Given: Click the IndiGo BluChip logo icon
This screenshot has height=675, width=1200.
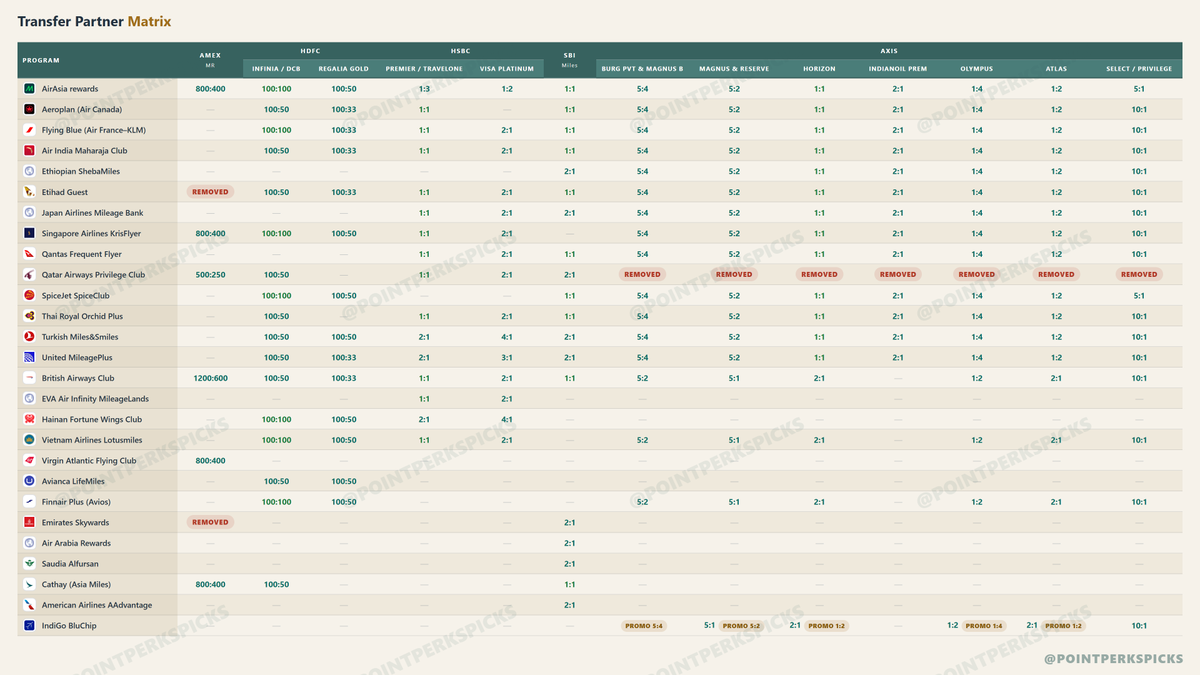Looking at the screenshot, I should [x=30, y=625].
